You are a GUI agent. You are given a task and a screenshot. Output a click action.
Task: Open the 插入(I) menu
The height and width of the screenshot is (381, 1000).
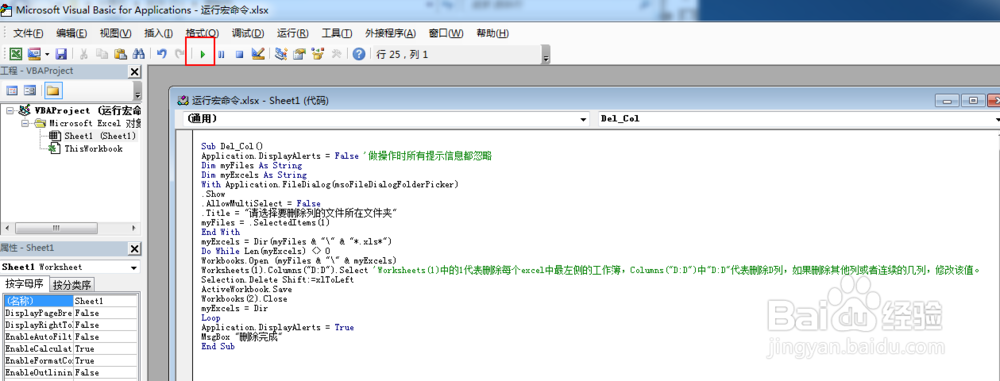coord(159,33)
